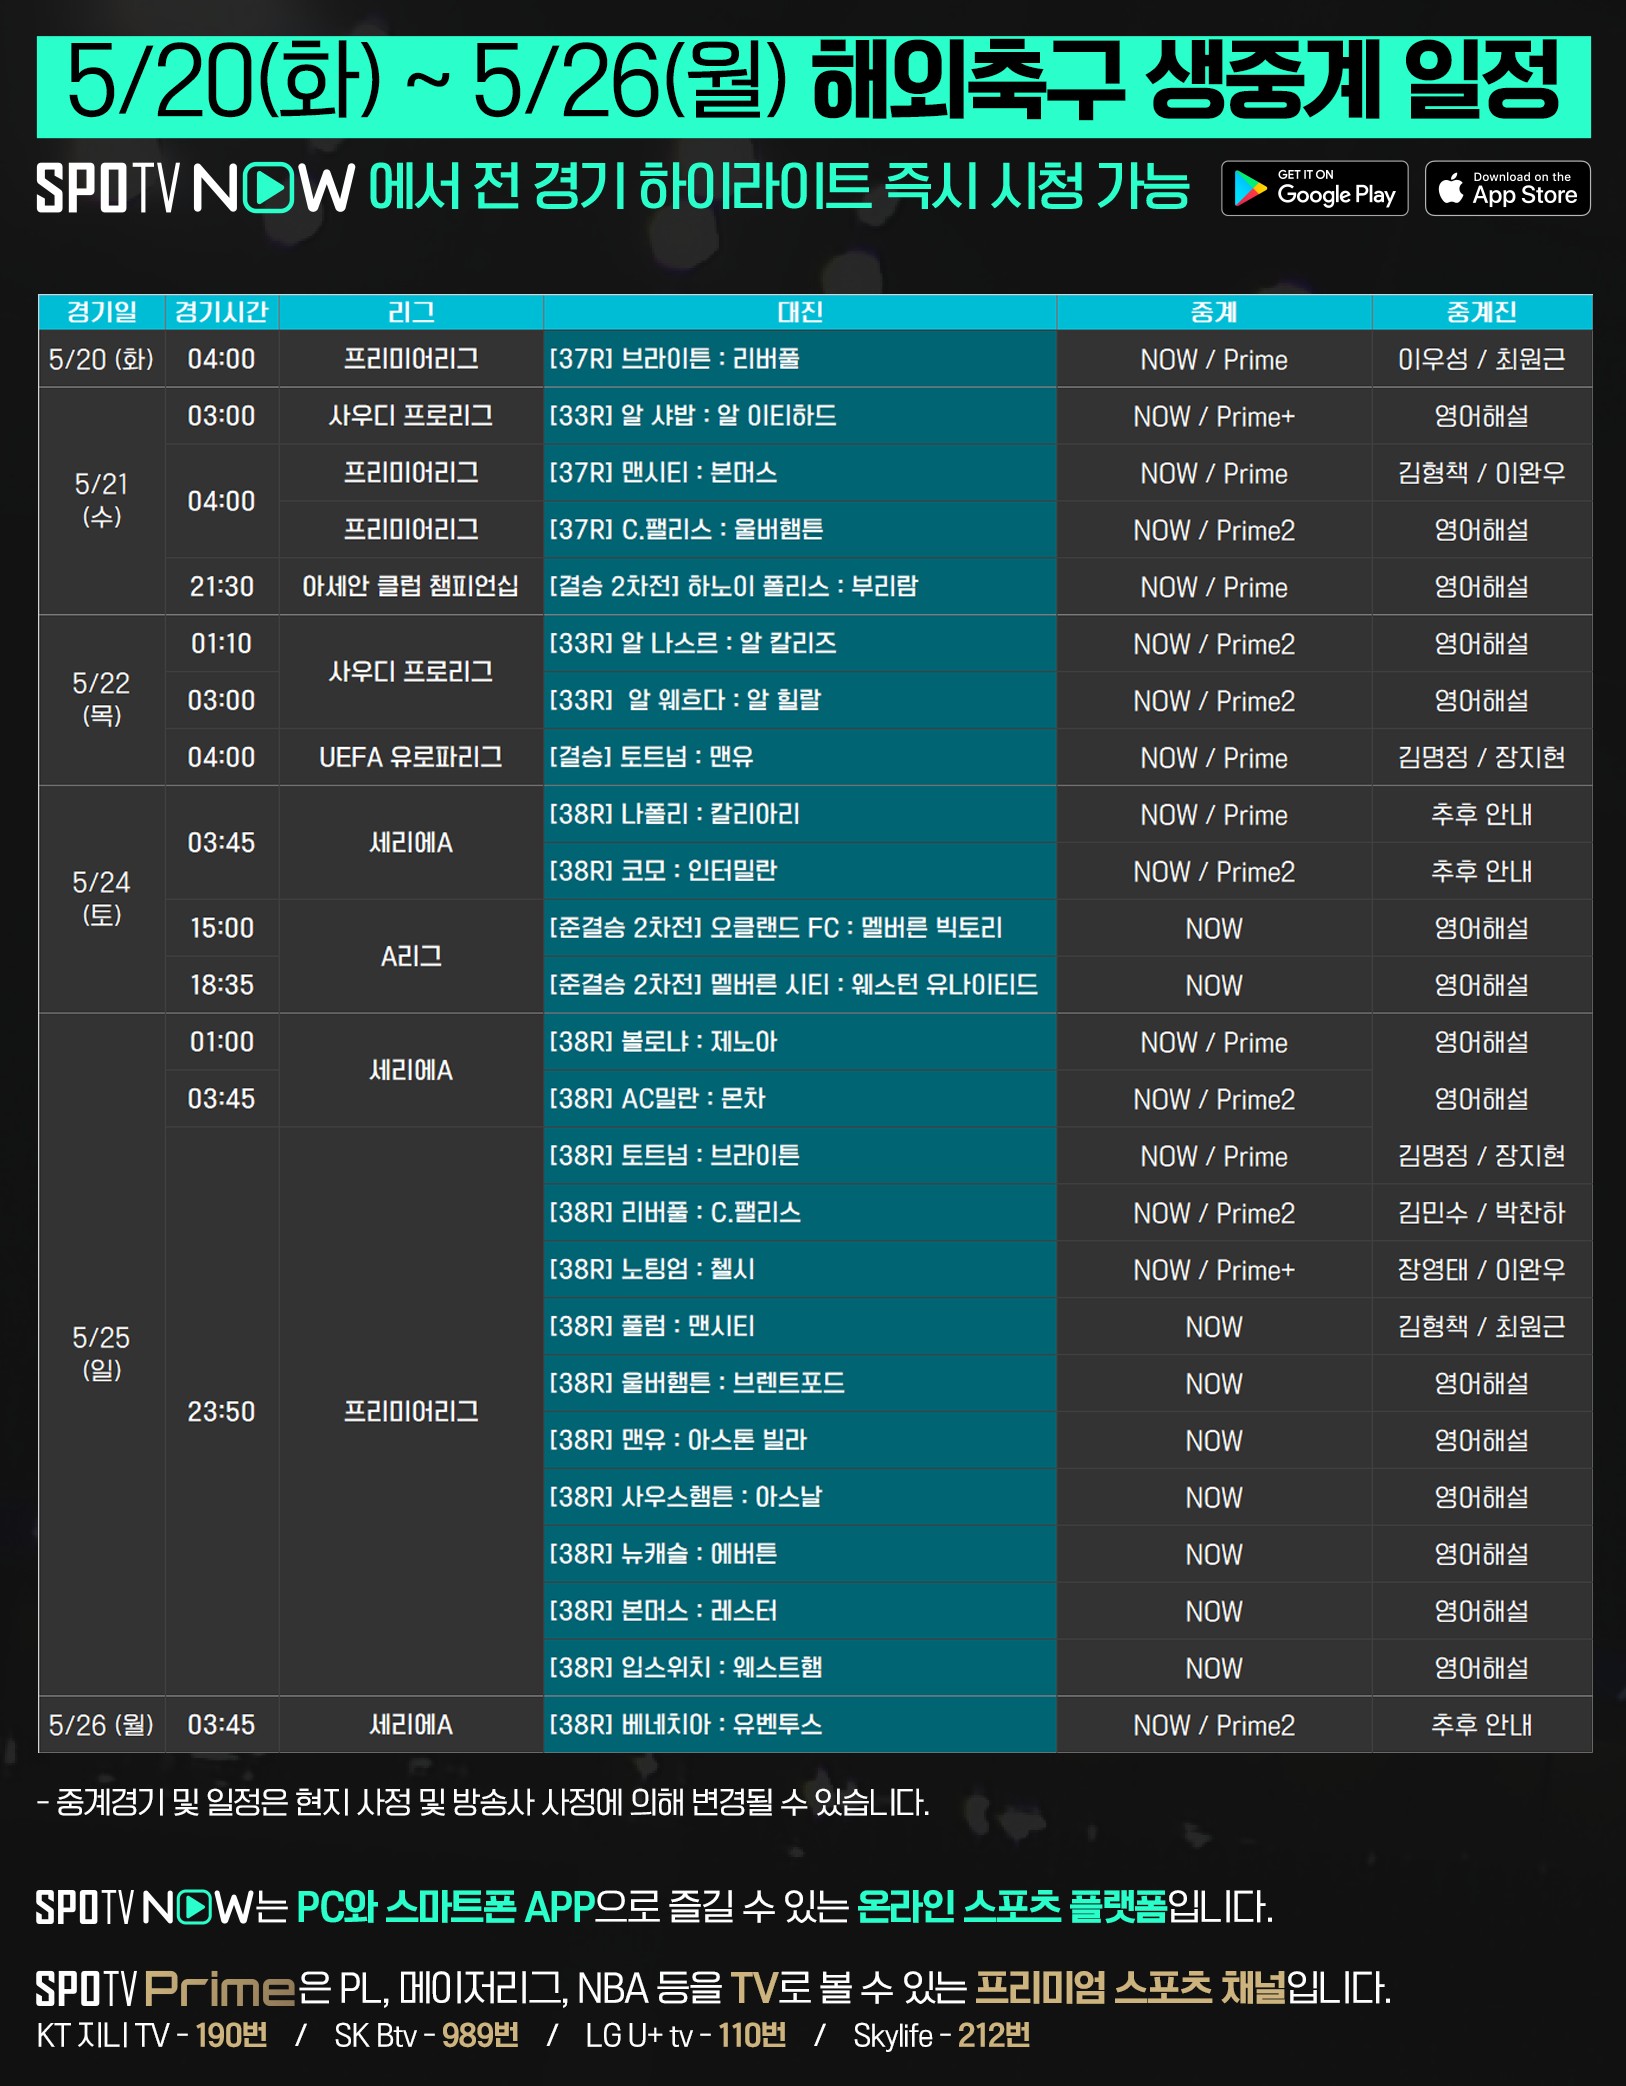Click the LG U+ tv 110번 channel text
This screenshot has width=1626, height=2086.
click(686, 2035)
